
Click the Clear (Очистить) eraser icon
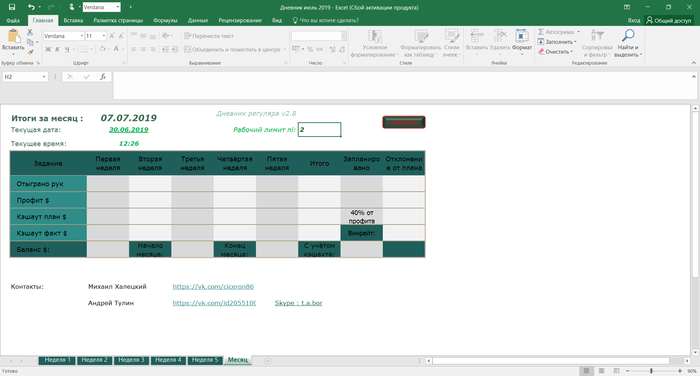[541, 51]
